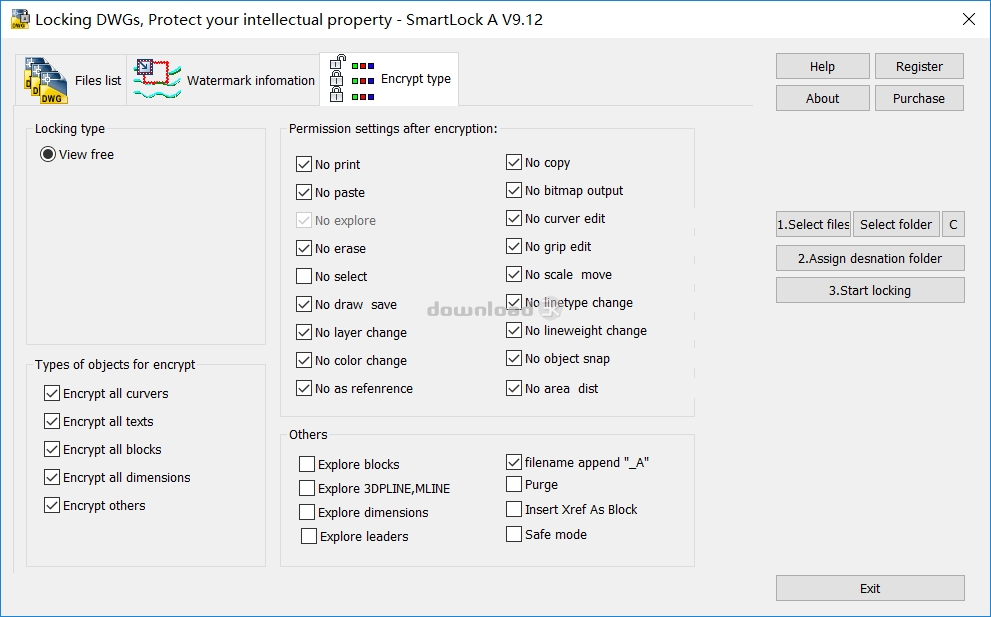
Task: Click the small C button
Action: tap(953, 224)
